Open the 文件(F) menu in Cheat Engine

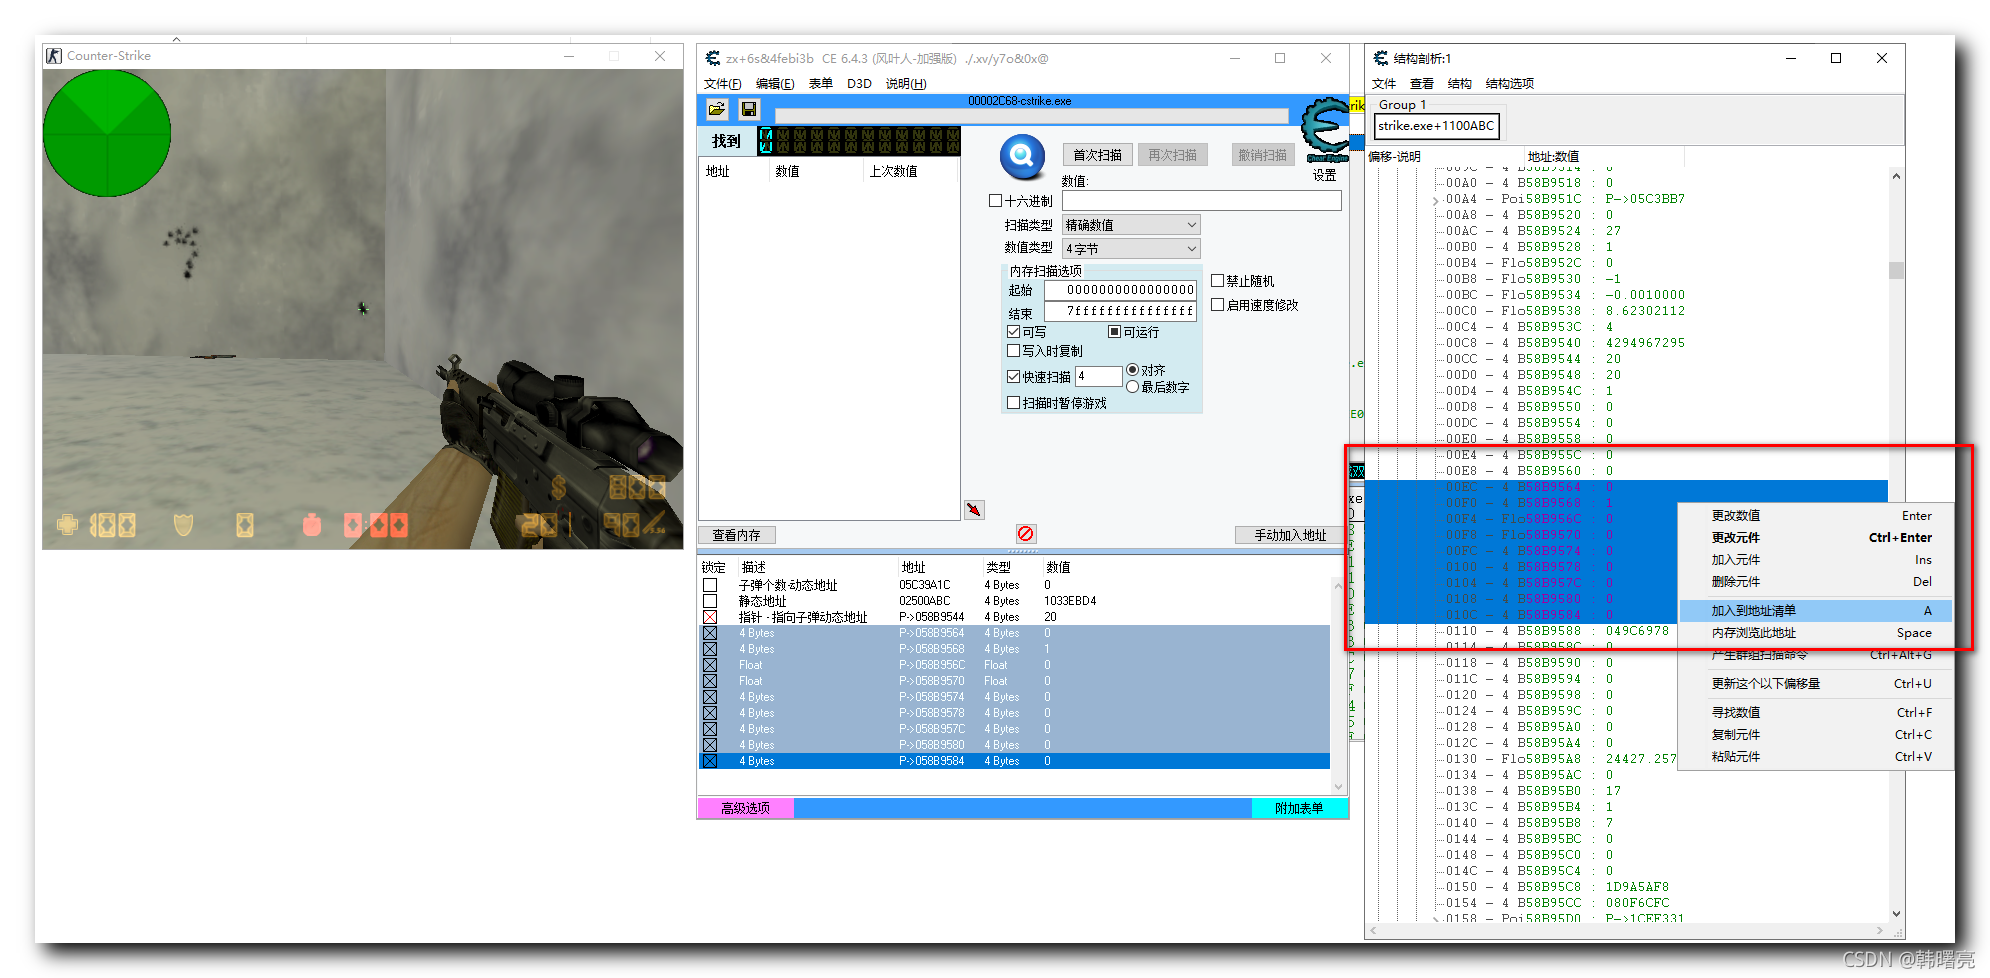[723, 84]
